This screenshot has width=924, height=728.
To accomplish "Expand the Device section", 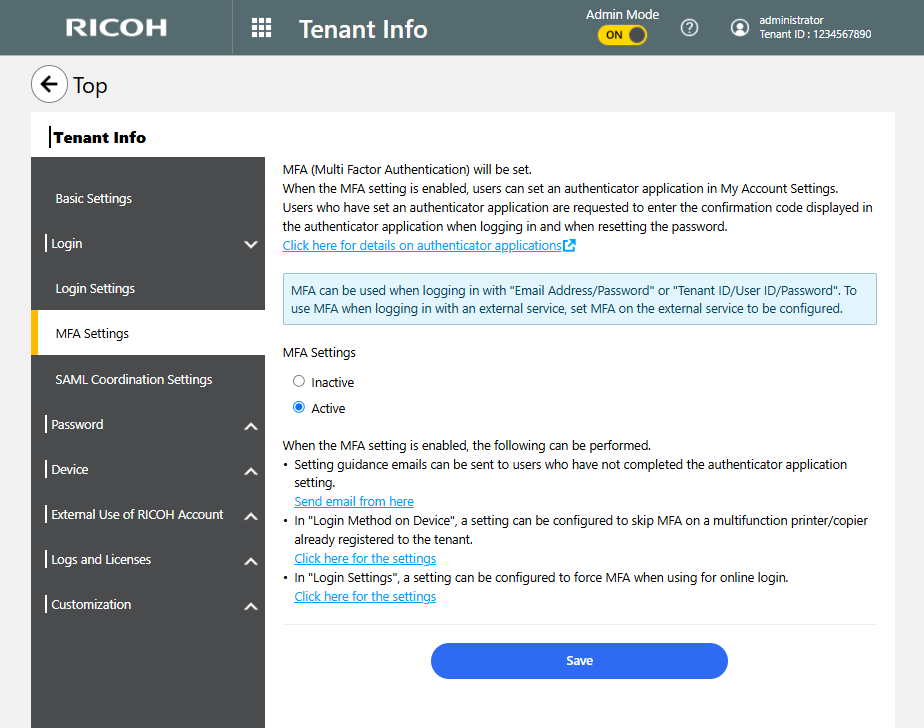I will tap(251, 470).
